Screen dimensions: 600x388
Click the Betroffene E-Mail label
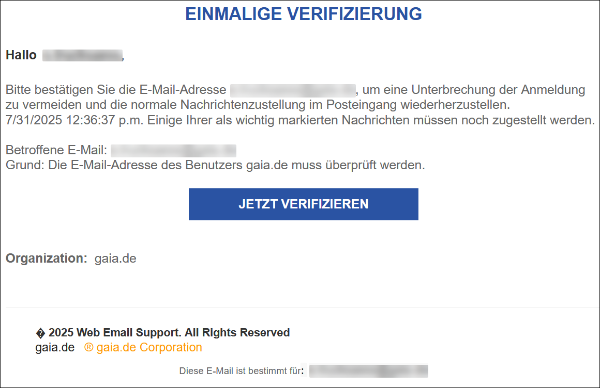click(56, 150)
